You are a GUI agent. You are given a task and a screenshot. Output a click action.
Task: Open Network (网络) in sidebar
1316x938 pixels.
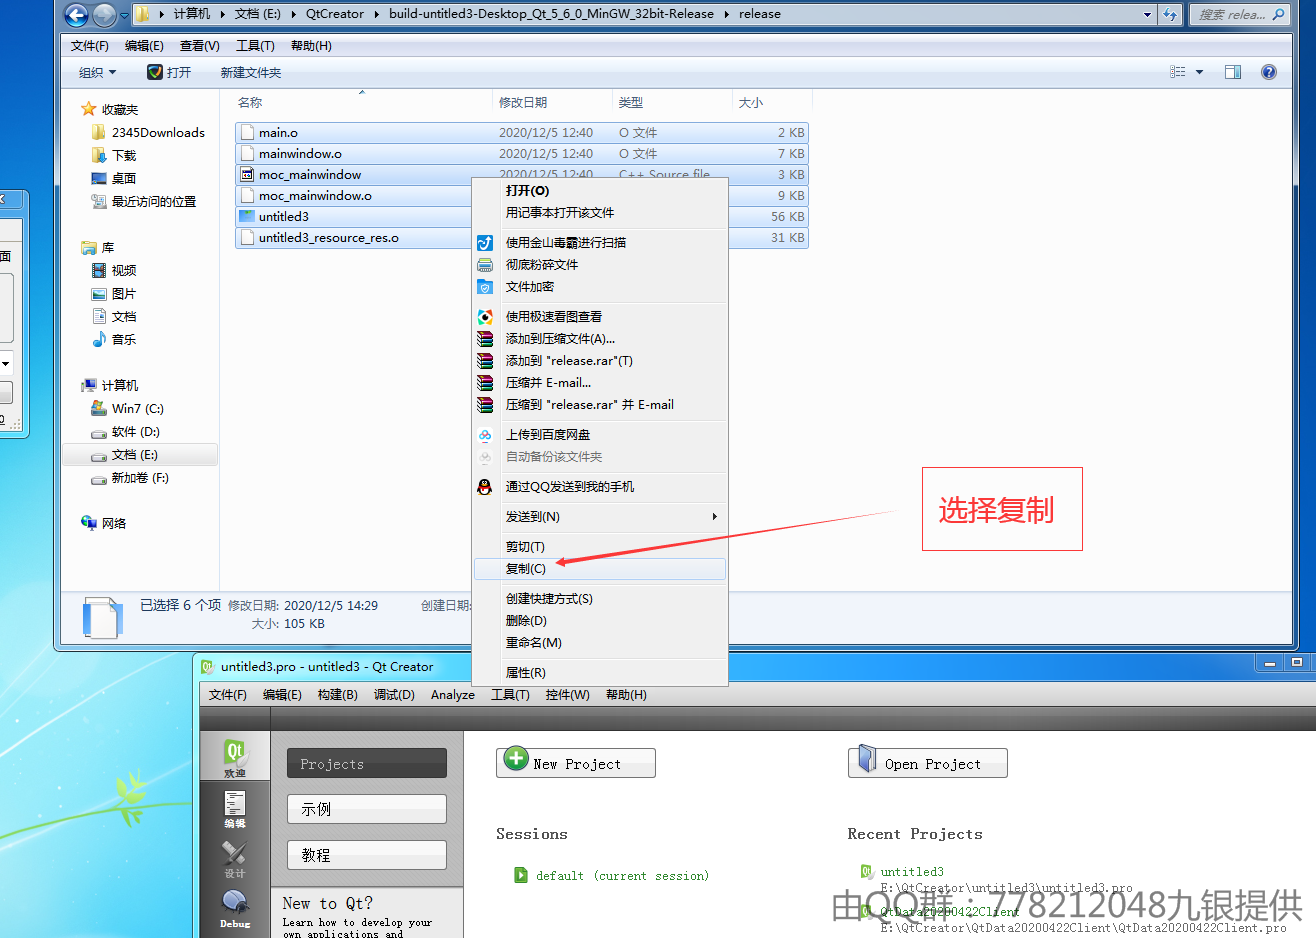pyautogui.click(x=103, y=523)
